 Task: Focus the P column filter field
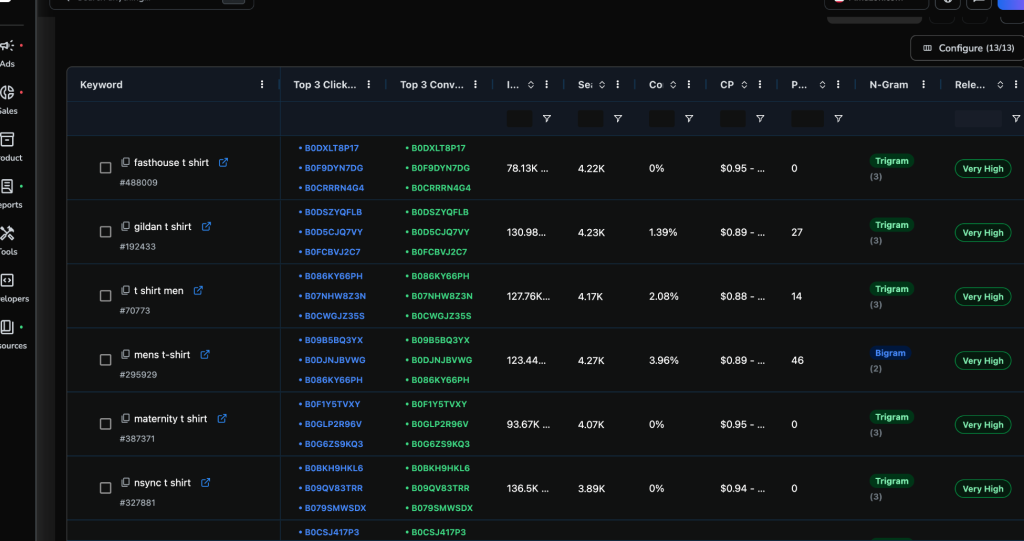tap(807, 118)
